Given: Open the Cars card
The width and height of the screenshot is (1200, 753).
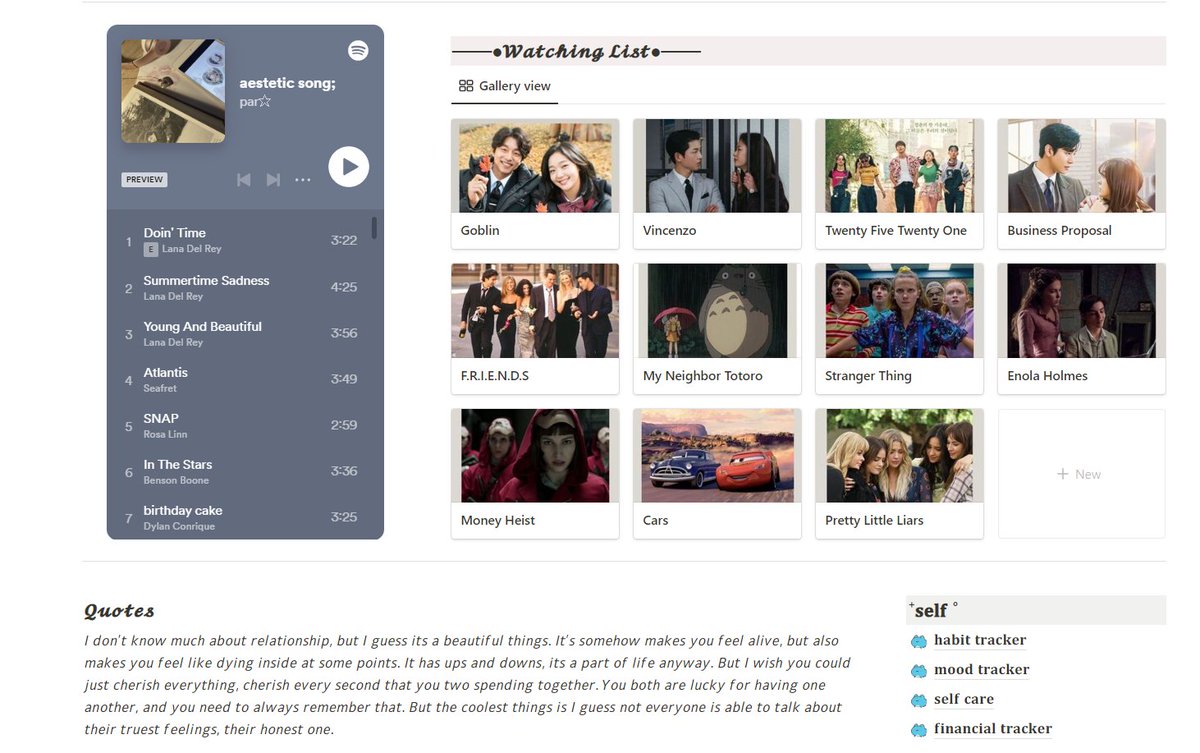Looking at the screenshot, I should [717, 474].
